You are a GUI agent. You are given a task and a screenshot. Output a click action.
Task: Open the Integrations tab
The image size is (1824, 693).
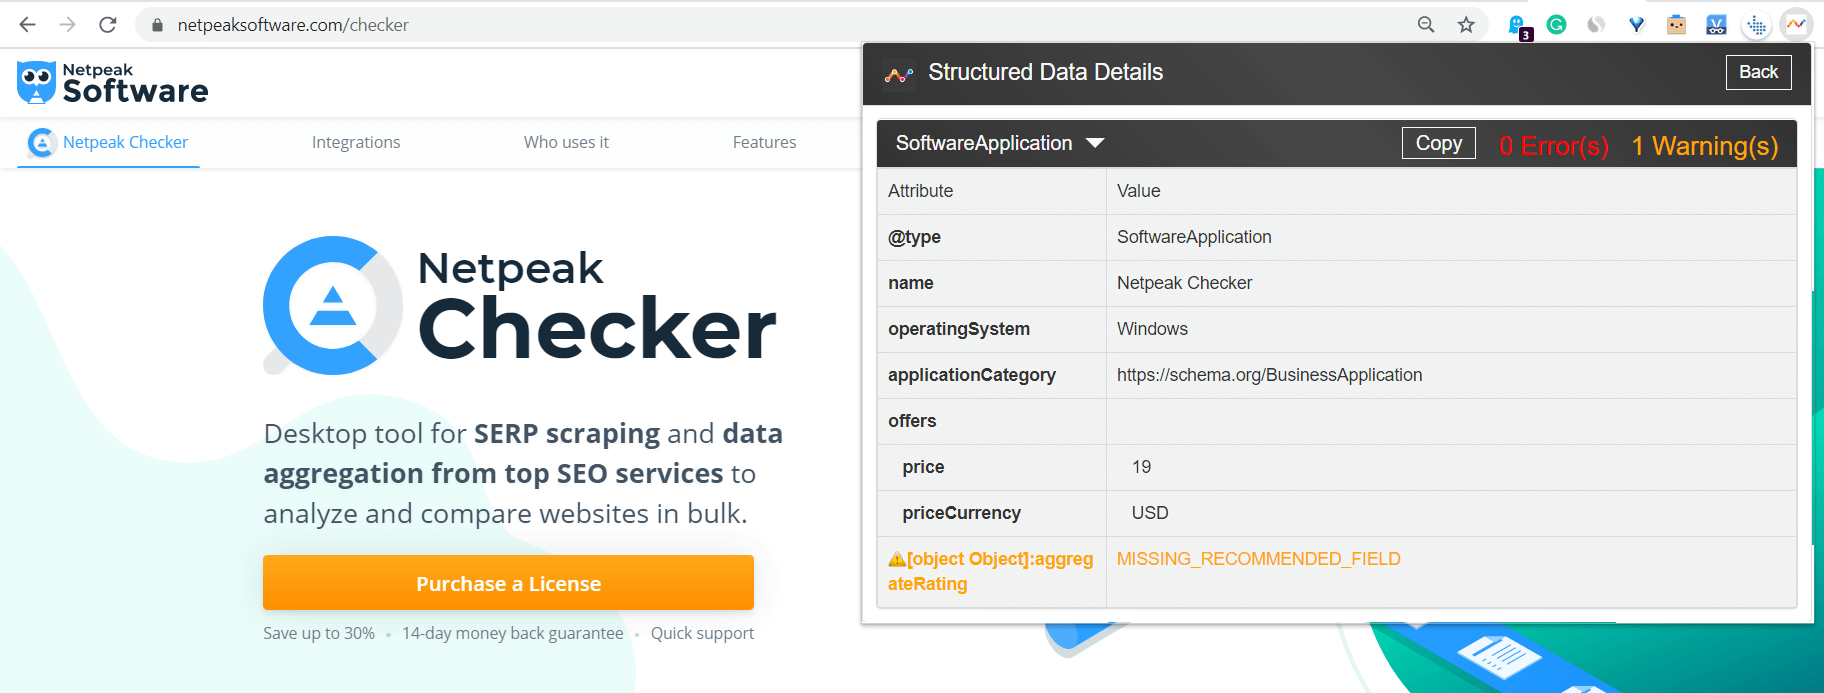tap(356, 143)
